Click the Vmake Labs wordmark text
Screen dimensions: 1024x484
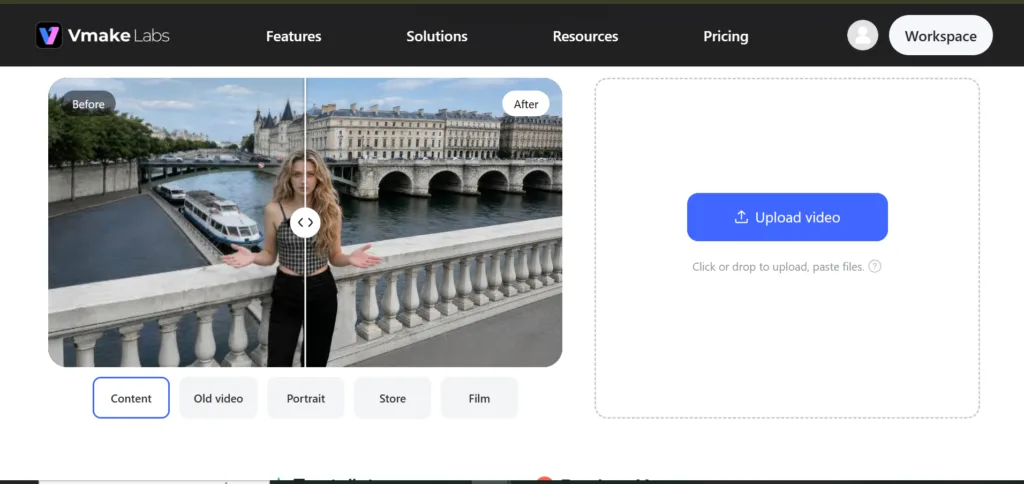[119, 36]
